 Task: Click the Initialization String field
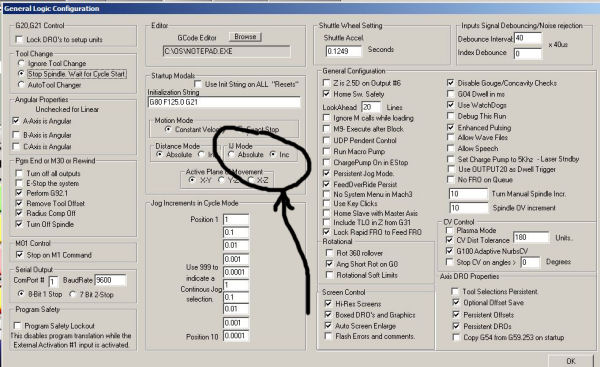(224, 102)
